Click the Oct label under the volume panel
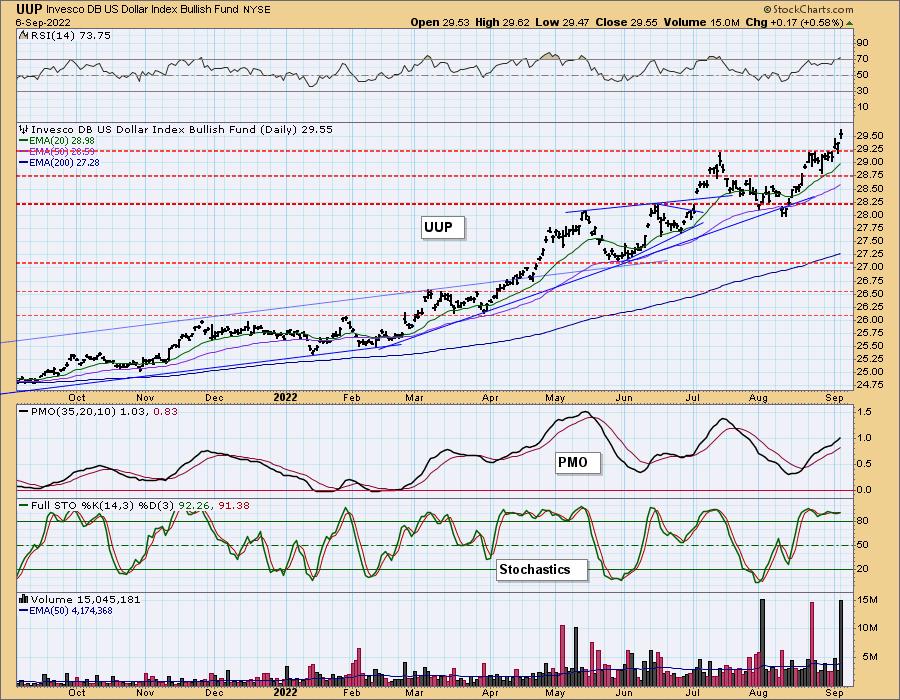The width and height of the screenshot is (900, 700). [x=76, y=693]
